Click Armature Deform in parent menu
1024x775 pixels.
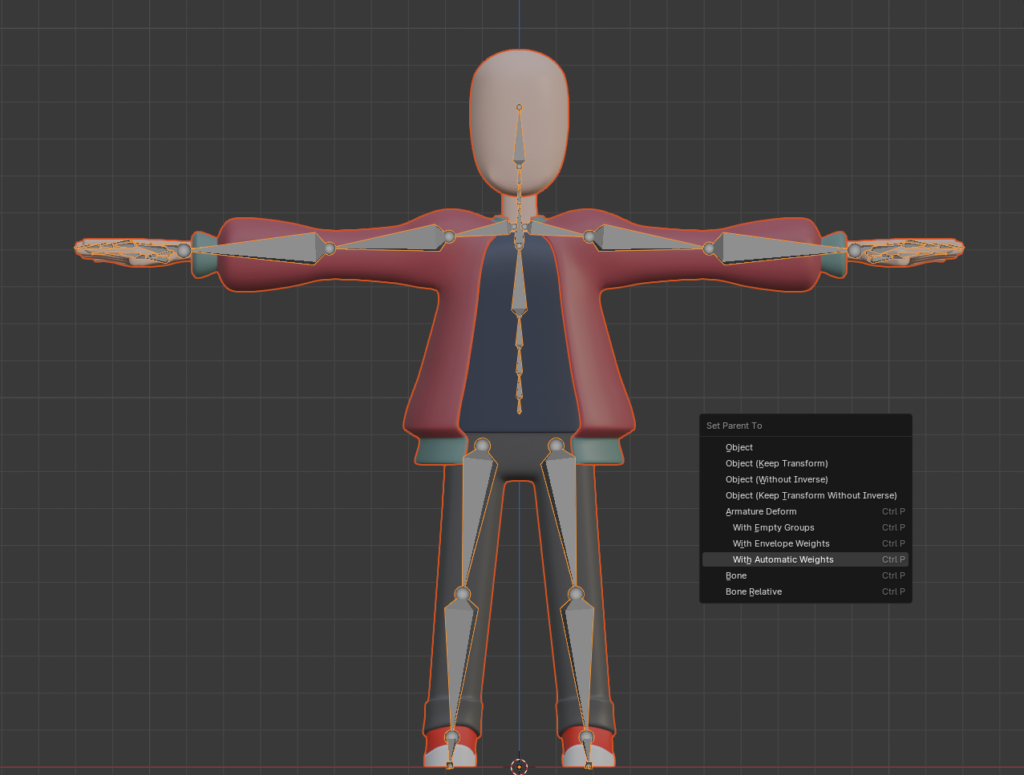(x=761, y=512)
